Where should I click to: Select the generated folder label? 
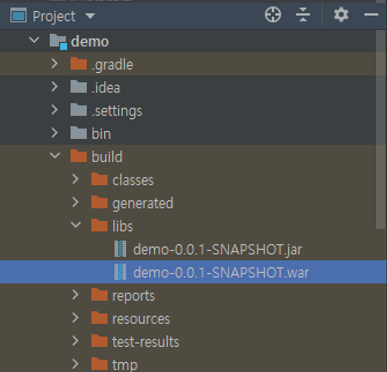click(x=143, y=204)
